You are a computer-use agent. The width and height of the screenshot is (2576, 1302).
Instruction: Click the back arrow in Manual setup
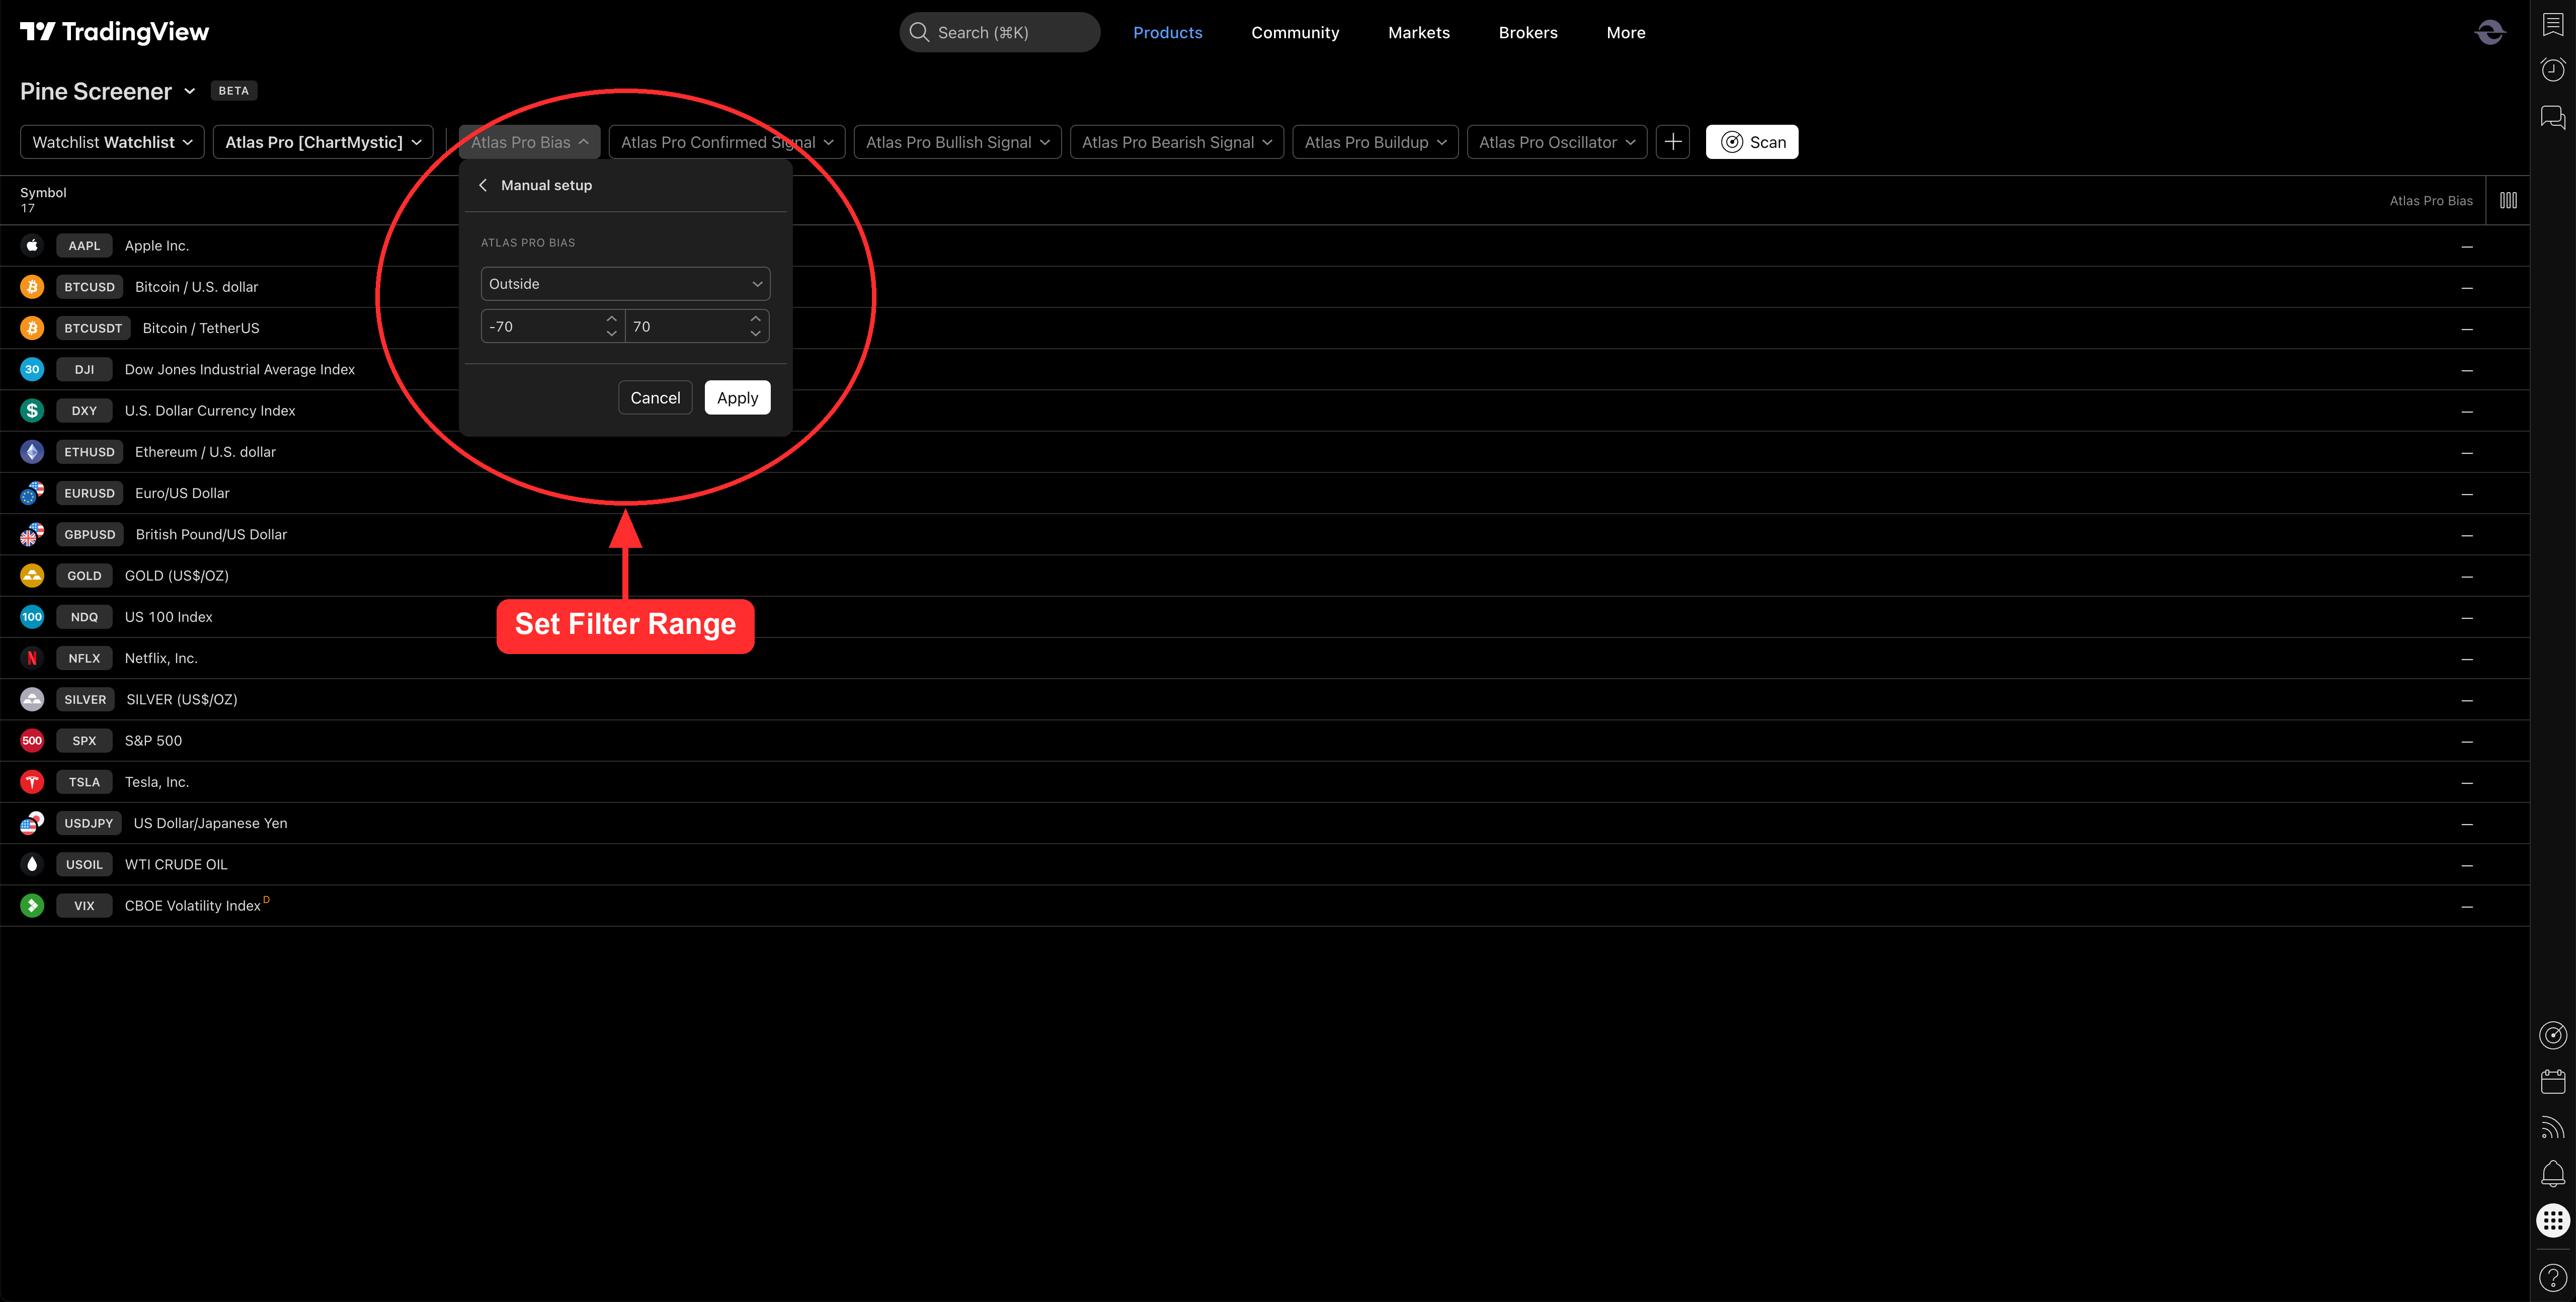pos(483,185)
